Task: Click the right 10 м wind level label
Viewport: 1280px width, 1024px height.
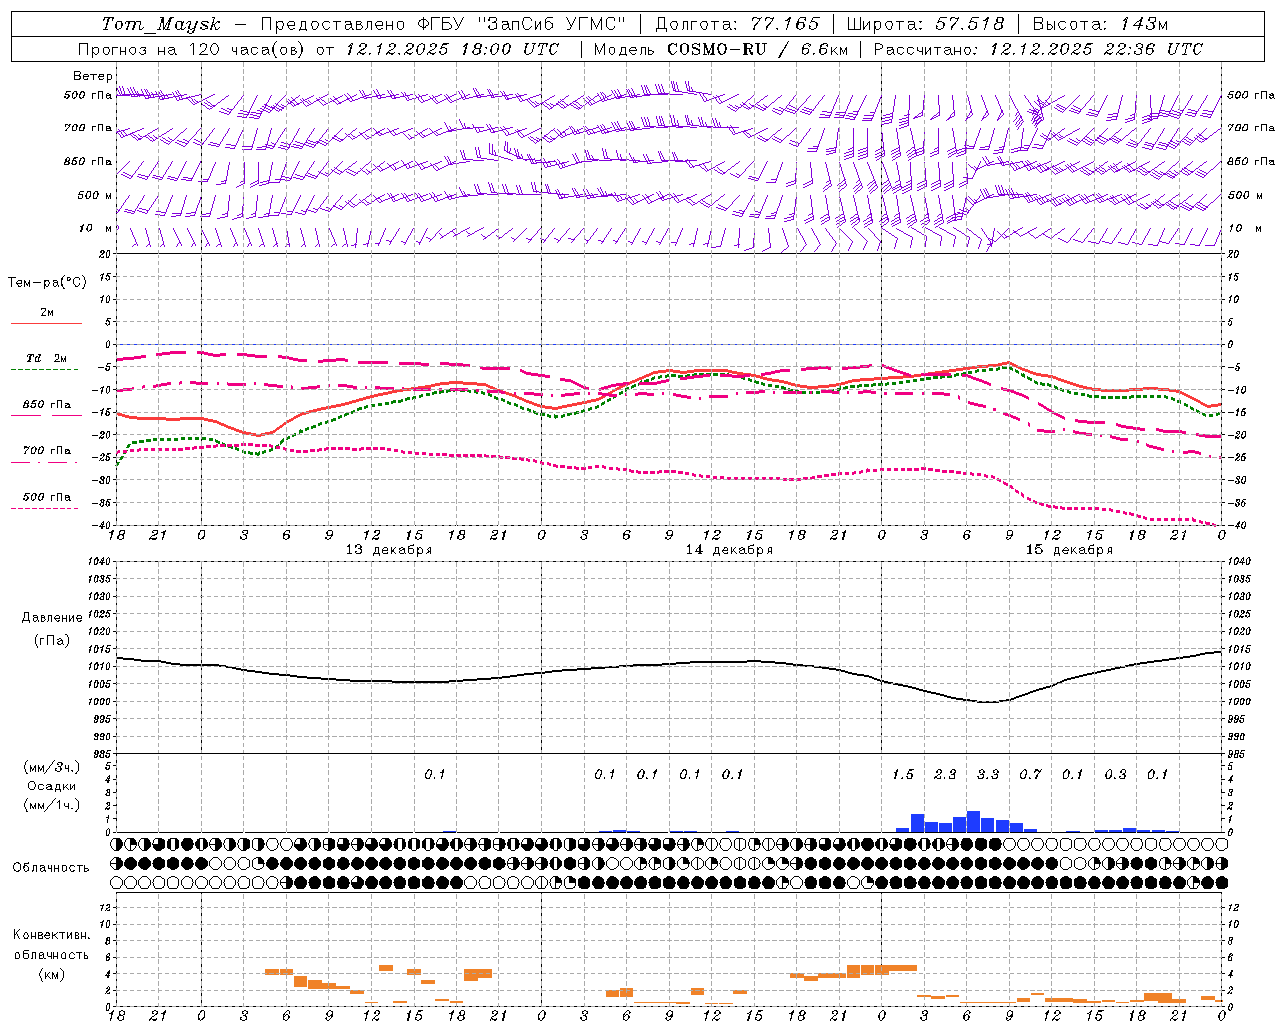Action: coord(1244,228)
